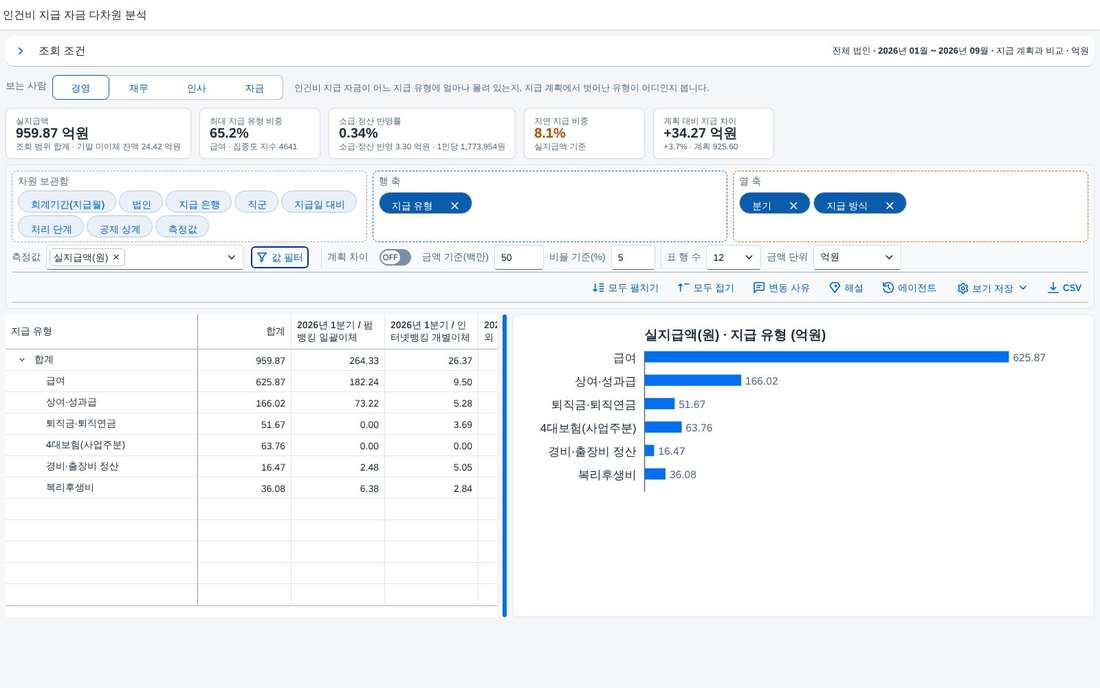Screen dimensions: 1100x688
Task: Click 모두 접기 collapse-all icon
Action: [683, 288]
